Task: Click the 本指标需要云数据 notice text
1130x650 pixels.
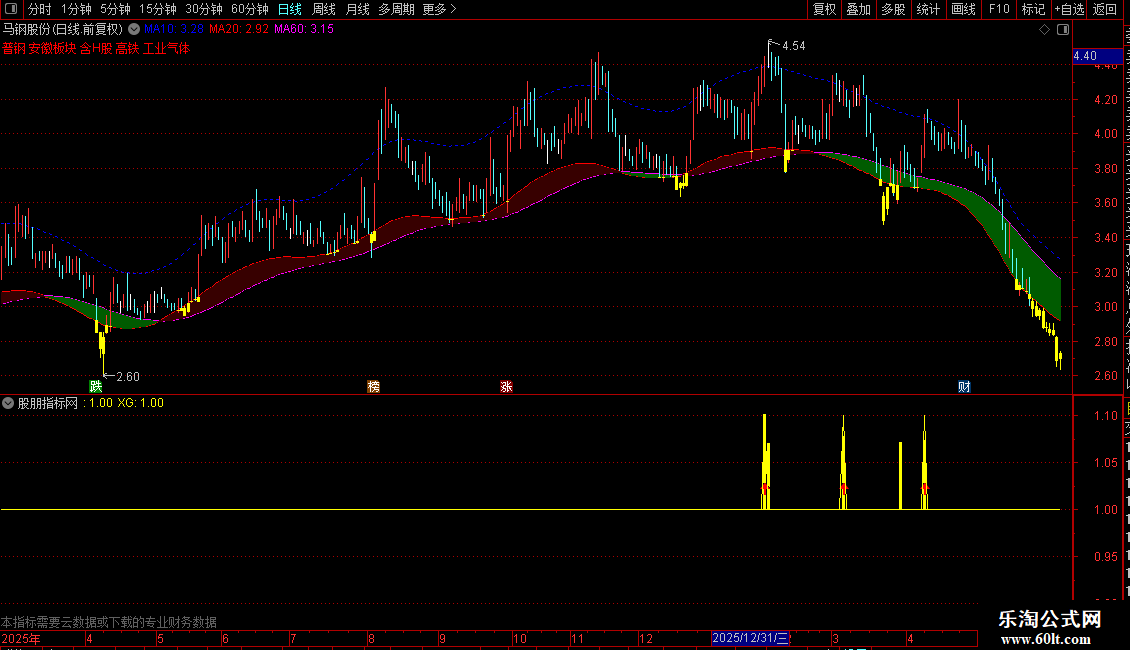Action: [x=109, y=622]
